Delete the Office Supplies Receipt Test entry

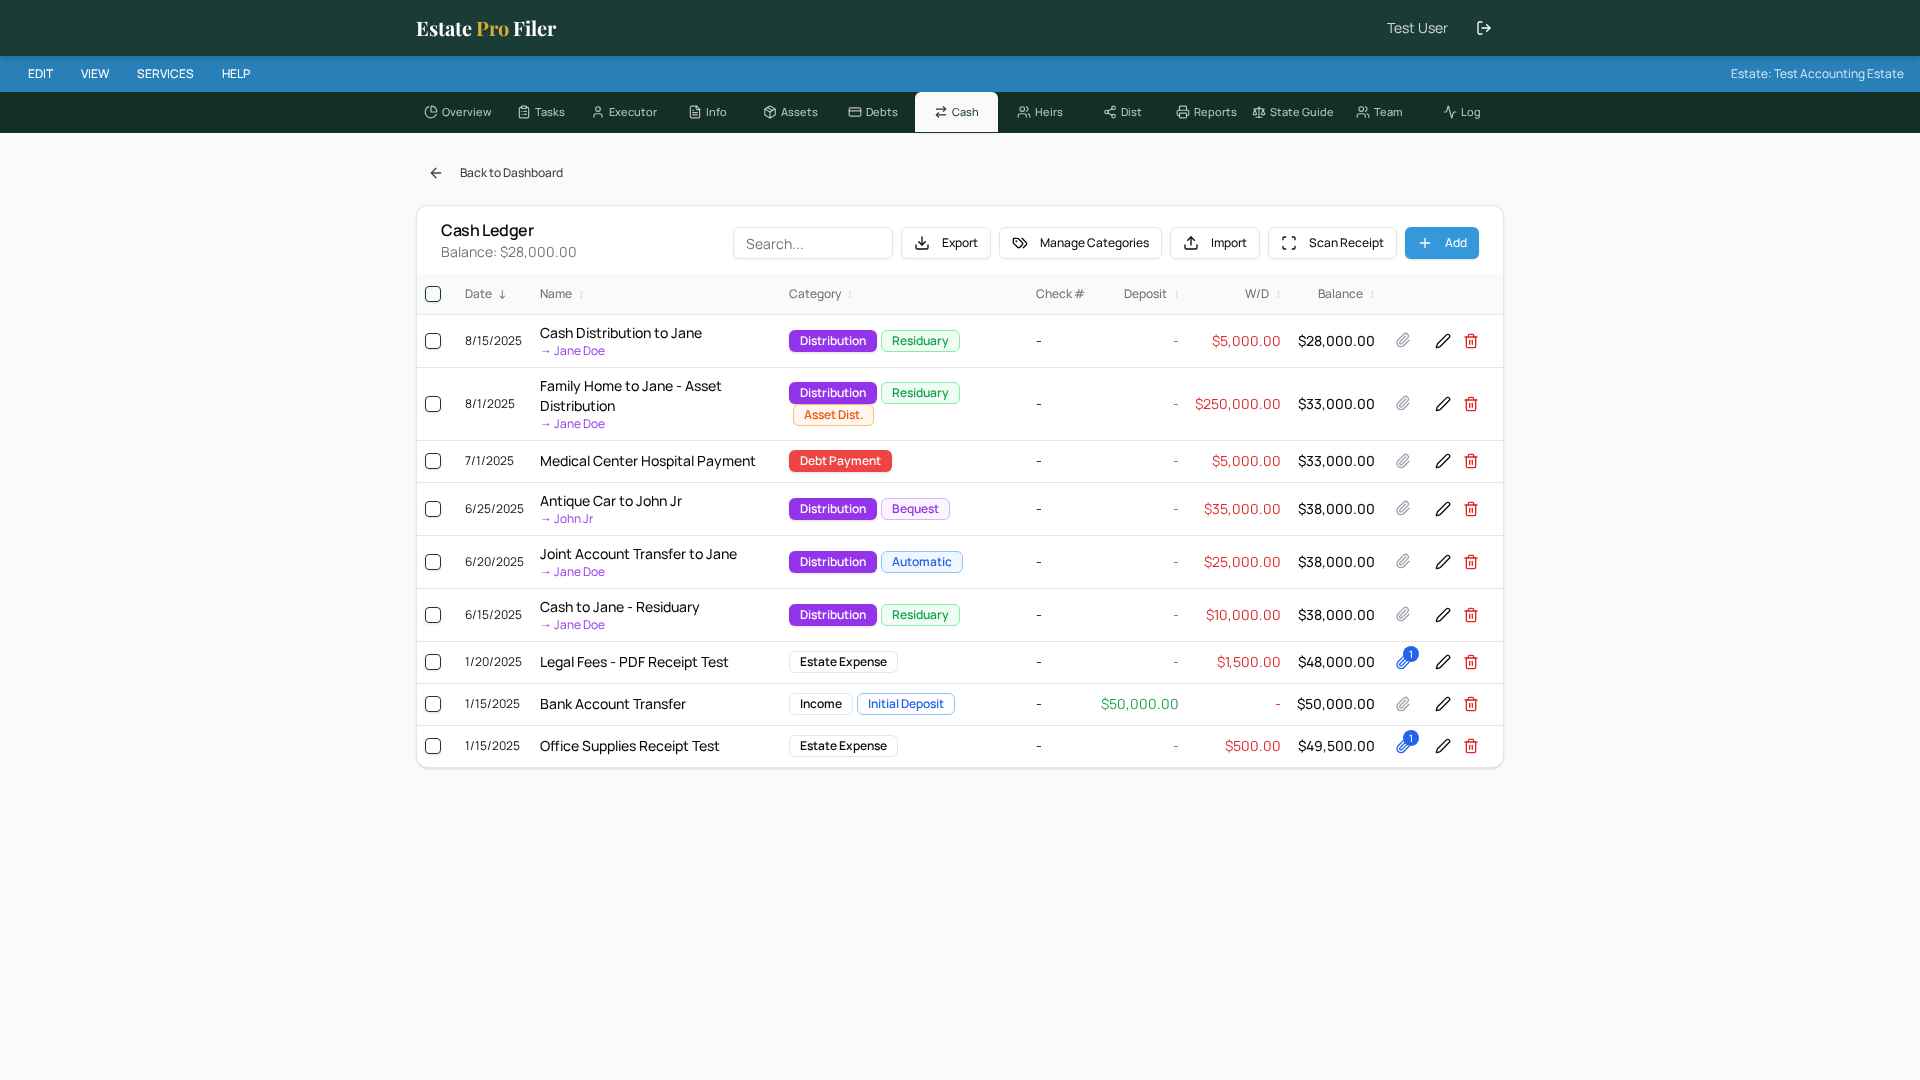coord(1471,746)
